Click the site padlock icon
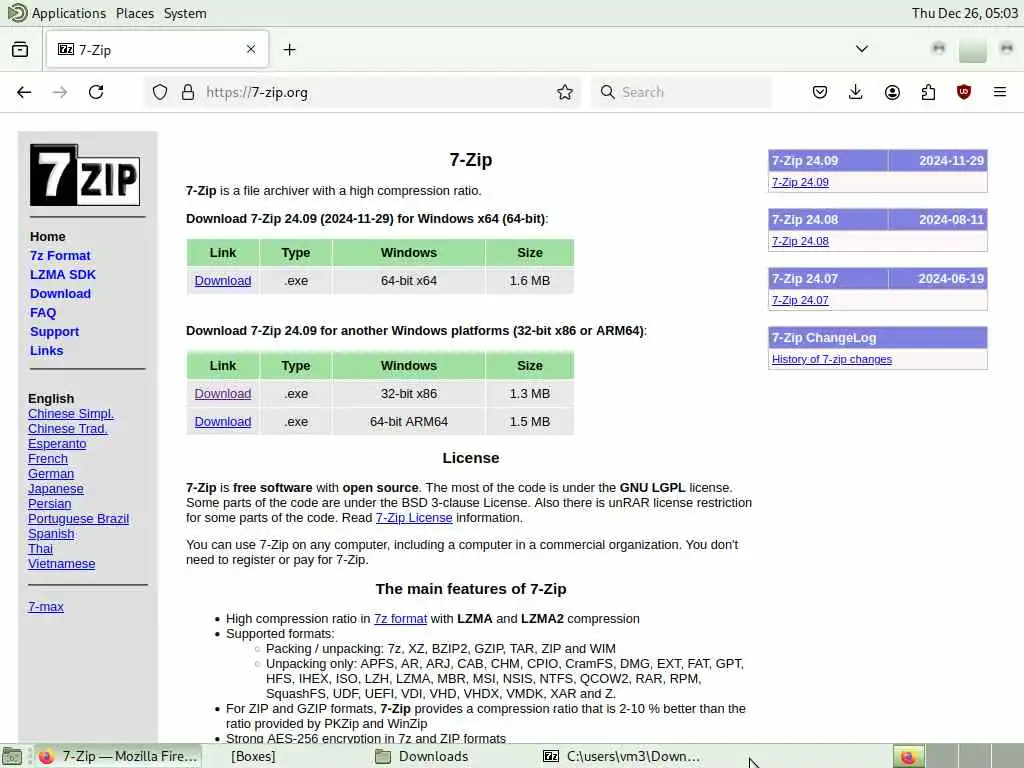The height and width of the screenshot is (768, 1024). [x=188, y=92]
